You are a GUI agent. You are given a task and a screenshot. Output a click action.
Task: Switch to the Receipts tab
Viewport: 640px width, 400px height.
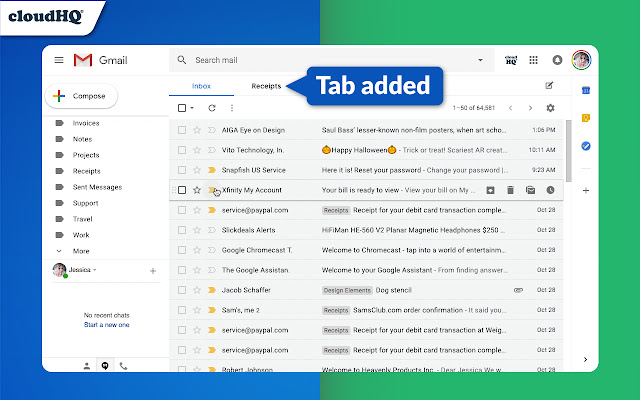point(266,86)
